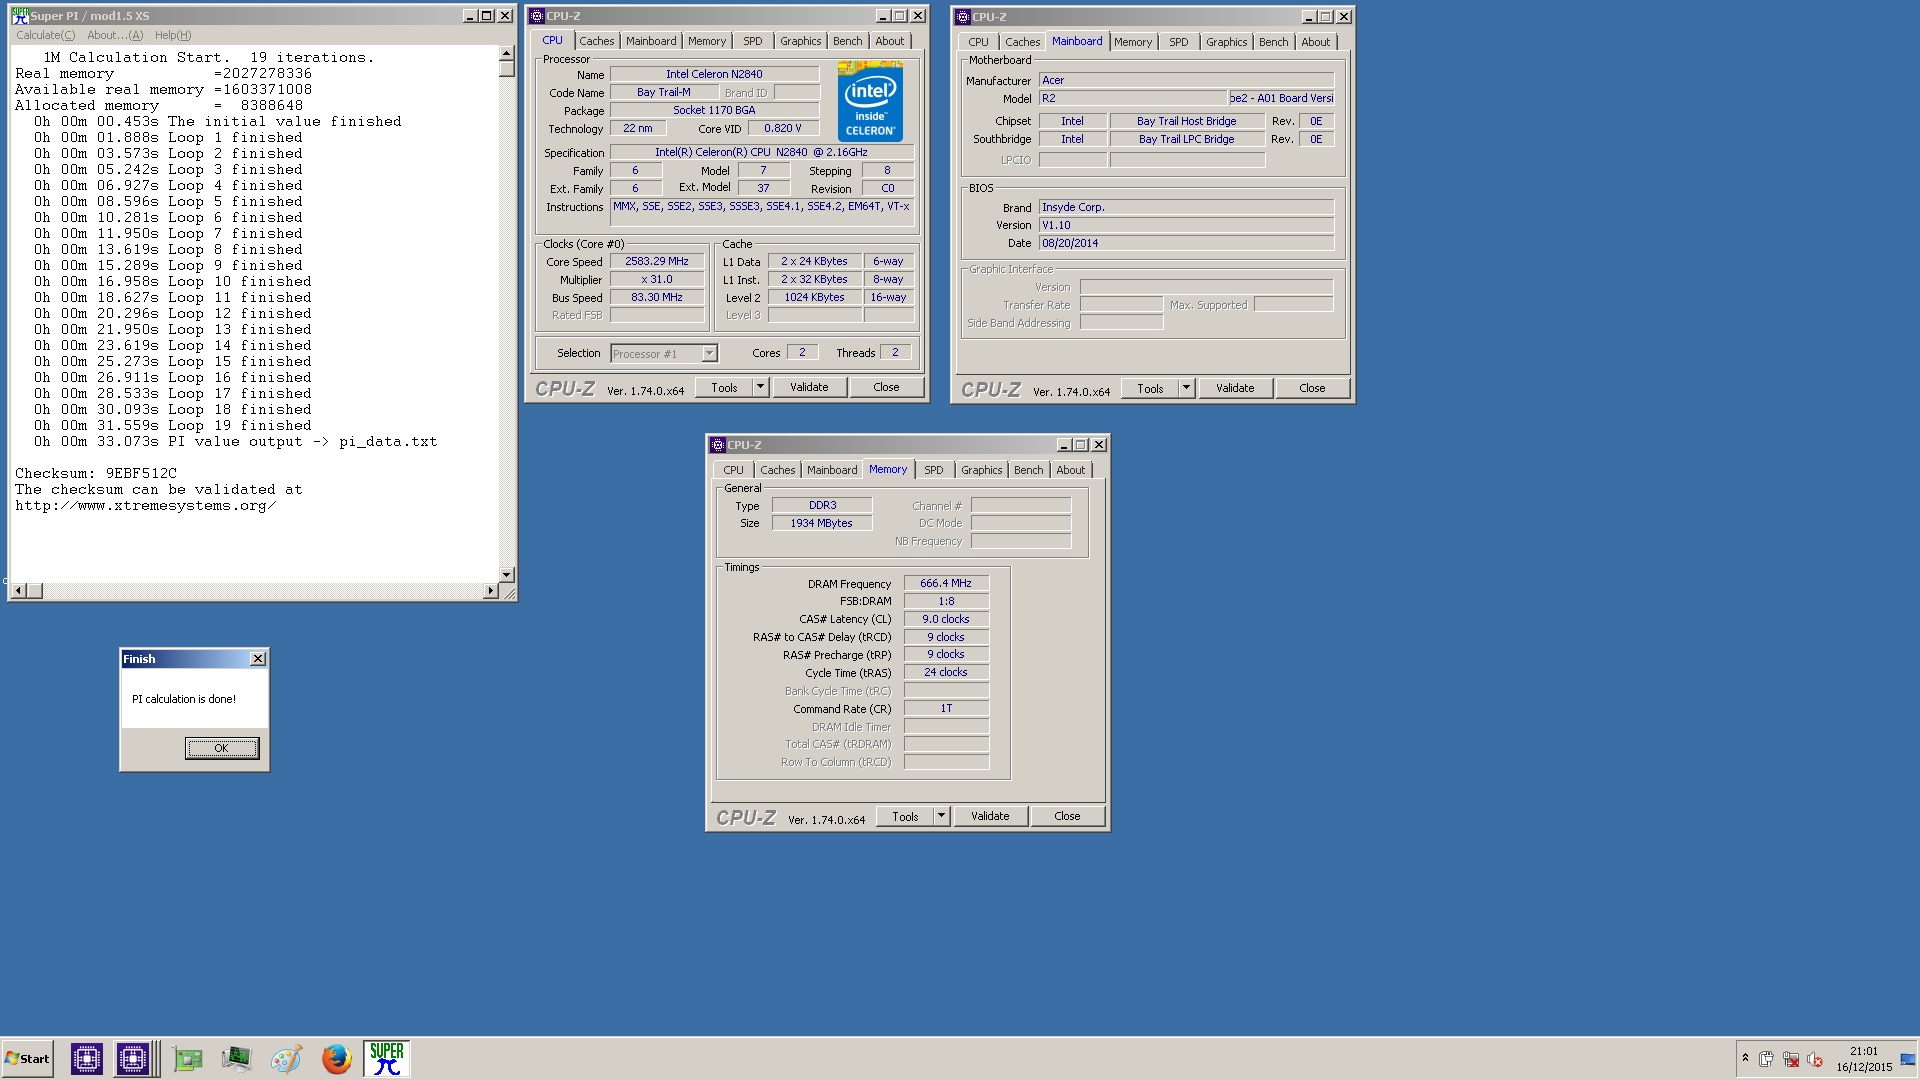This screenshot has width=1920, height=1080.
Task: Open the network disconnected tray icon
Action: coord(1791,1059)
